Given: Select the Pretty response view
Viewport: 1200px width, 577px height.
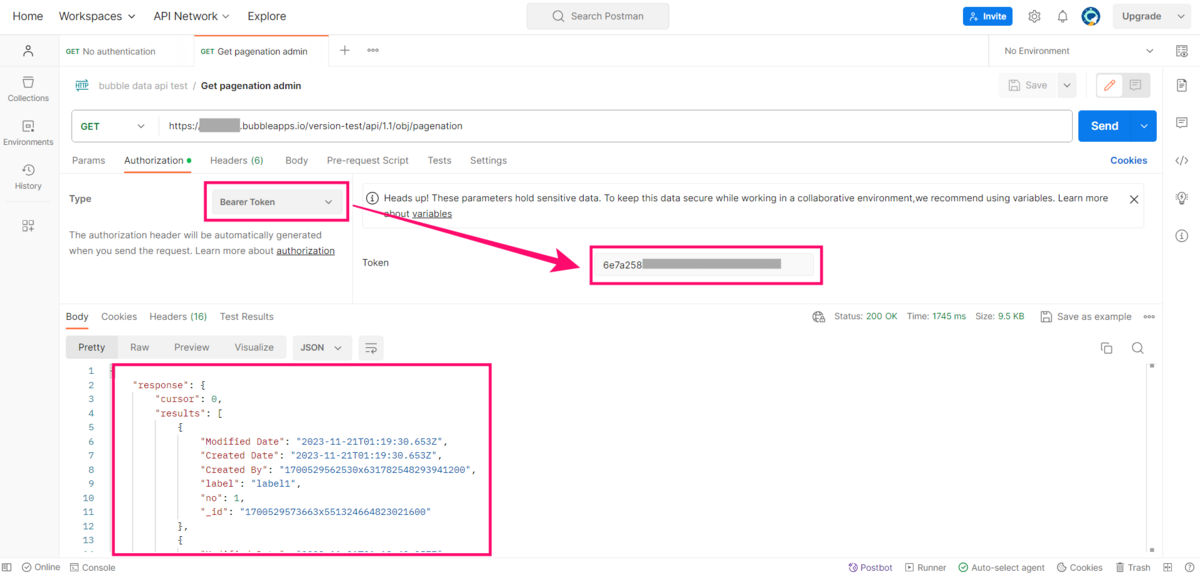Looking at the screenshot, I should point(91,348).
